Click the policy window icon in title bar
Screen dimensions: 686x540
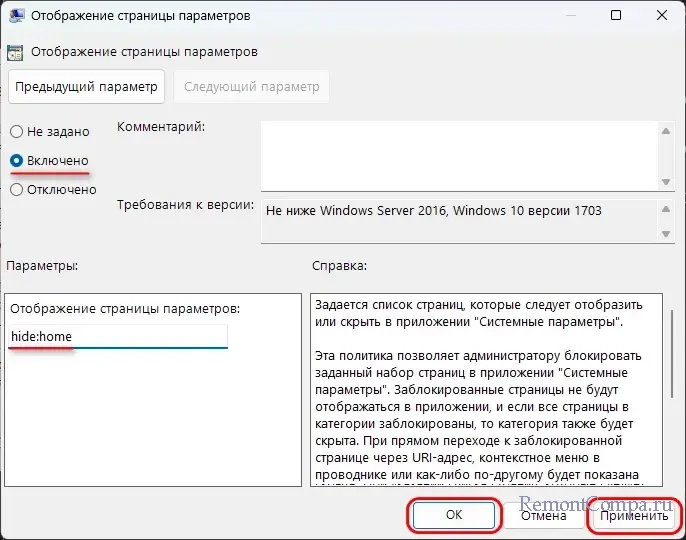click(17, 17)
